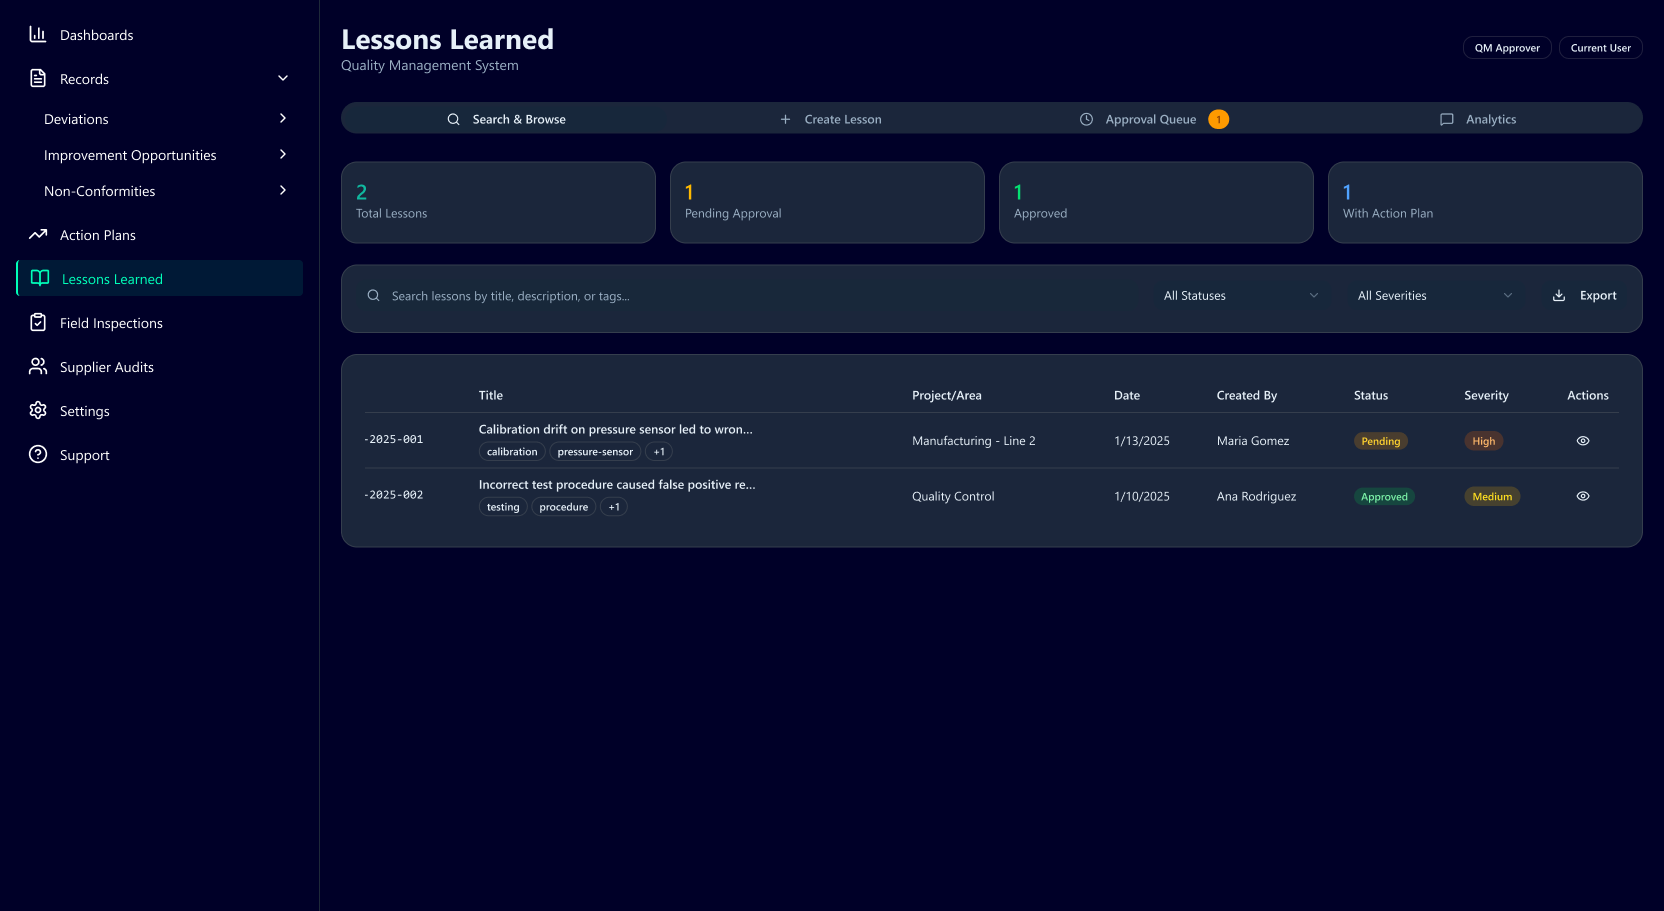Click the Approval Queue orange count badge

[x=1218, y=119]
